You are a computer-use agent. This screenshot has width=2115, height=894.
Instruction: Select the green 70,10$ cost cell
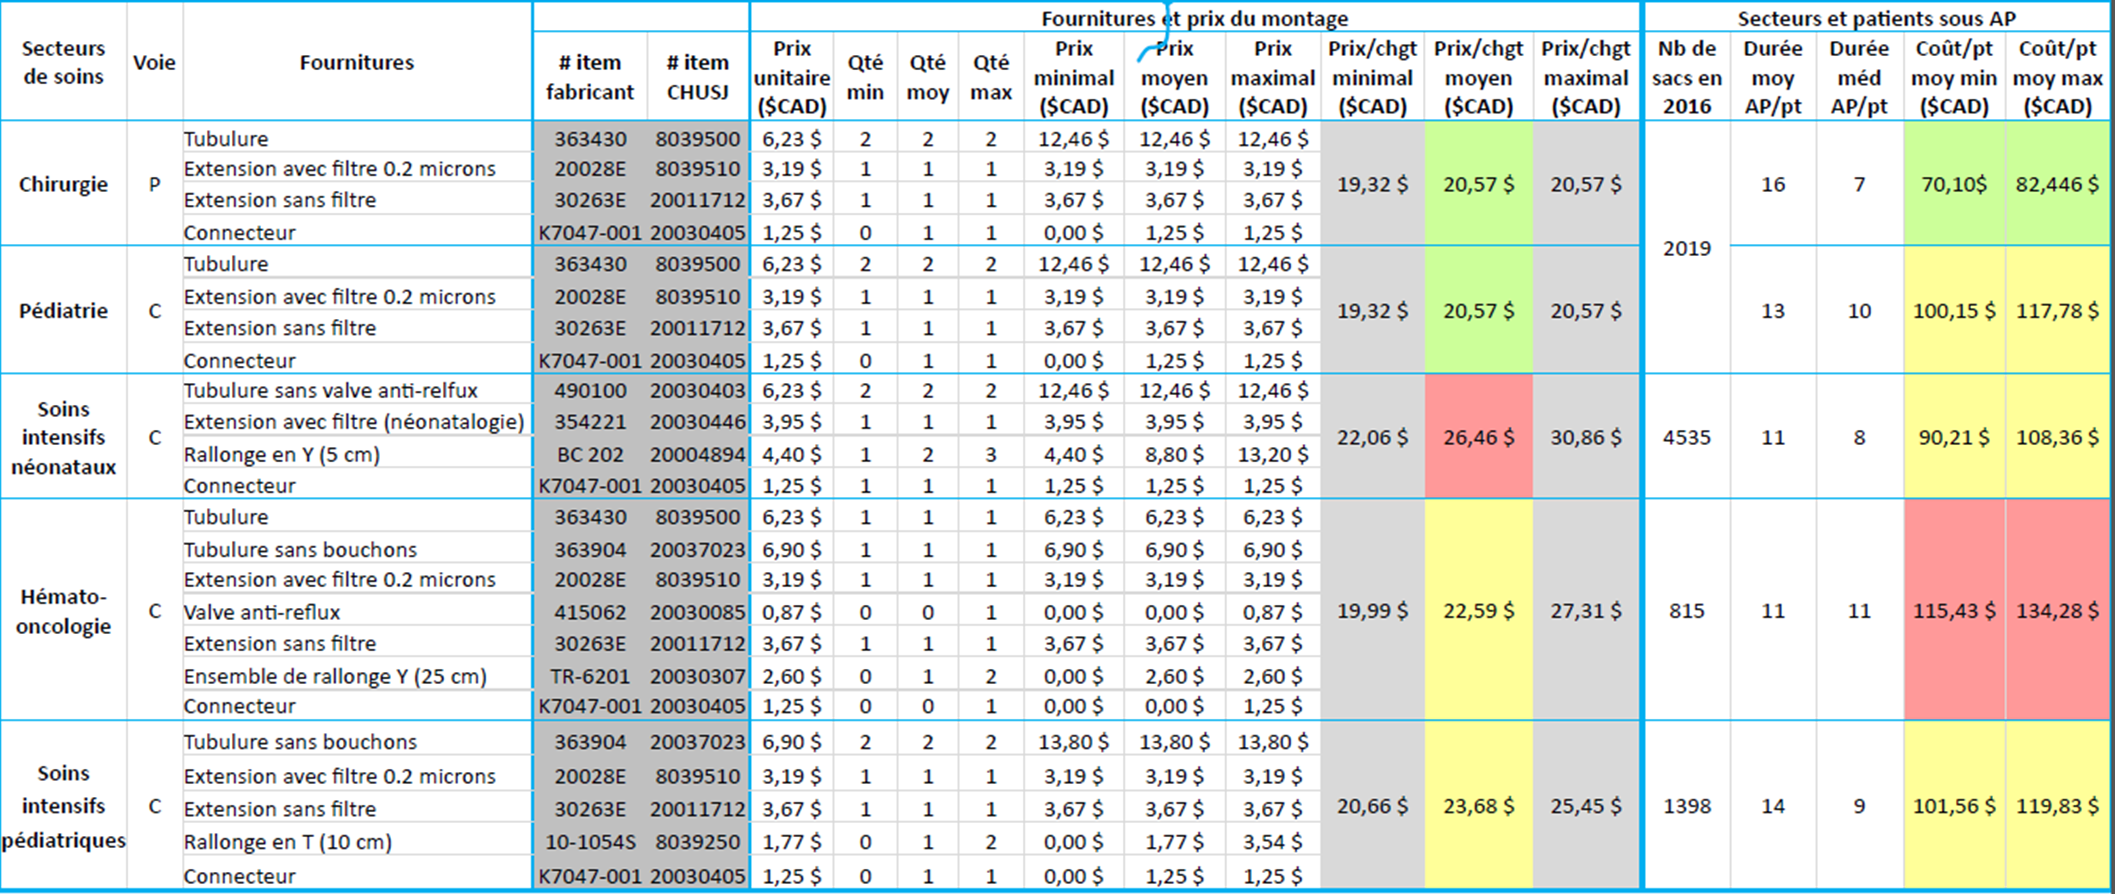[1953, 185]
